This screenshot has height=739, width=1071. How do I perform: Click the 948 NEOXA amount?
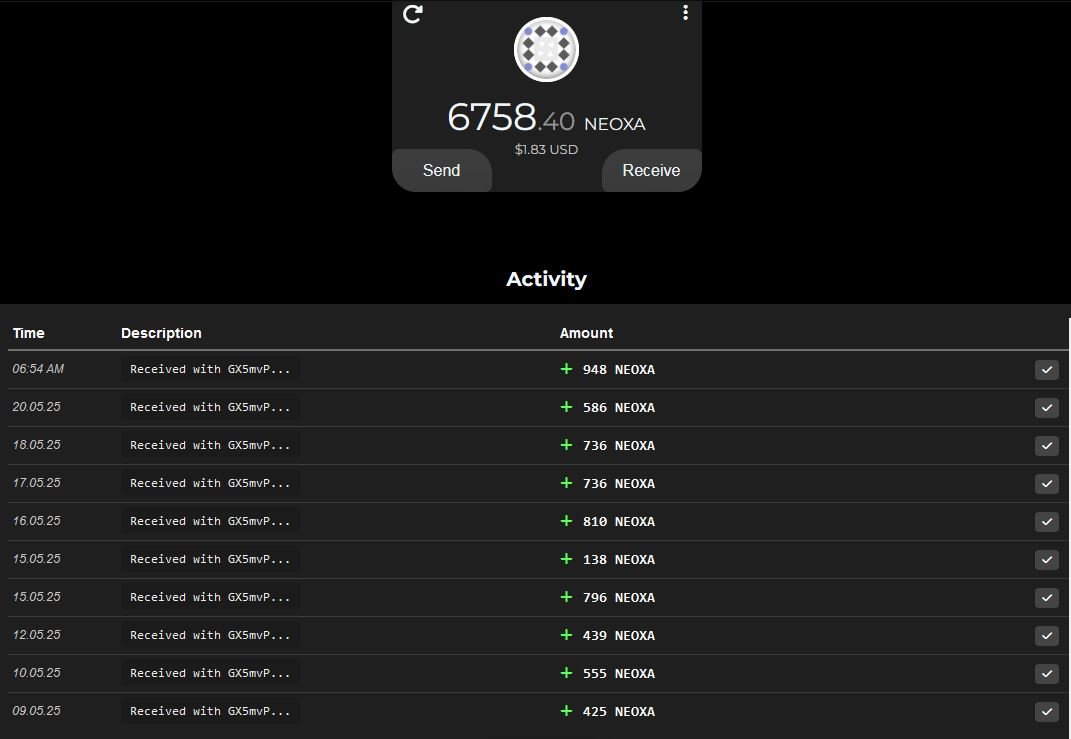(619, 370)
